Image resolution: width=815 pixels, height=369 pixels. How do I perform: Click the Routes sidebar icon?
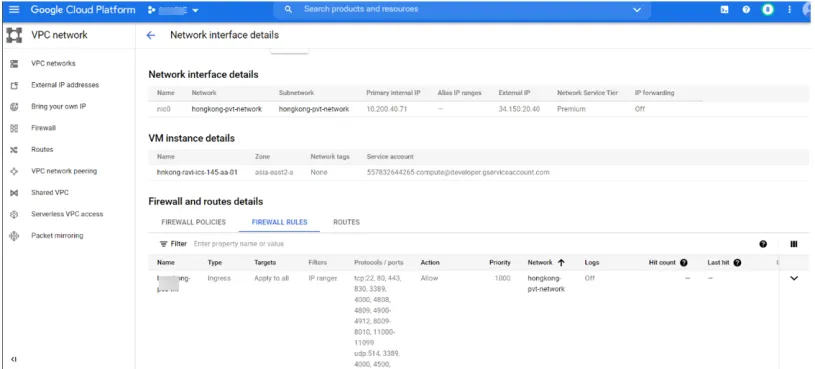point(15,150)
